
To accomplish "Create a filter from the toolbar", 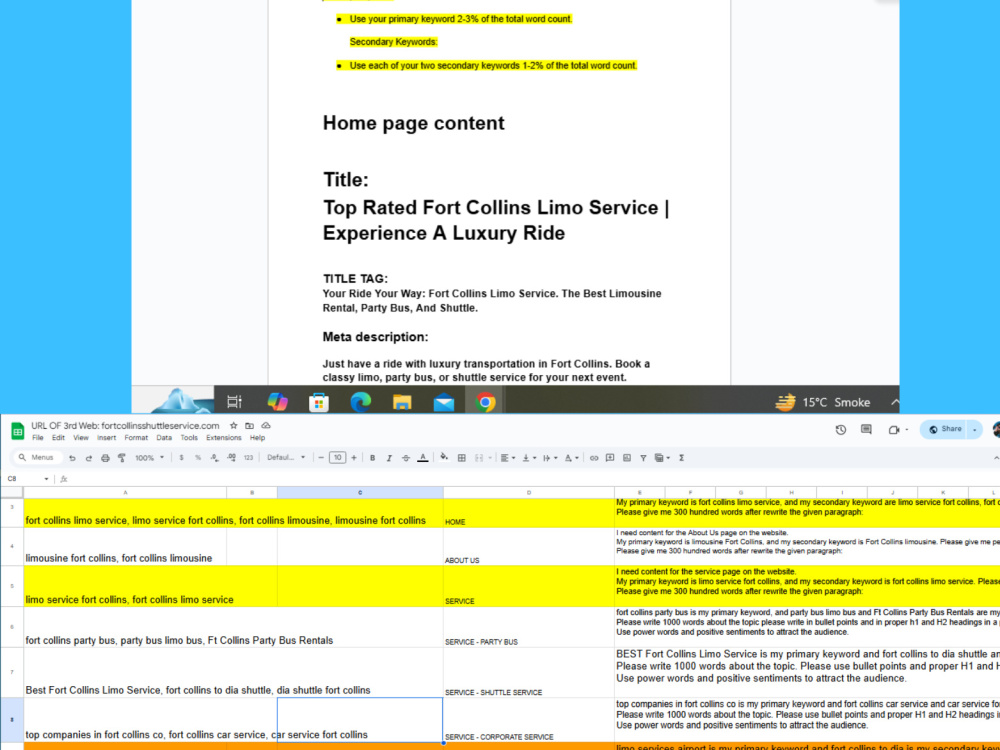I will pos(643,458).
